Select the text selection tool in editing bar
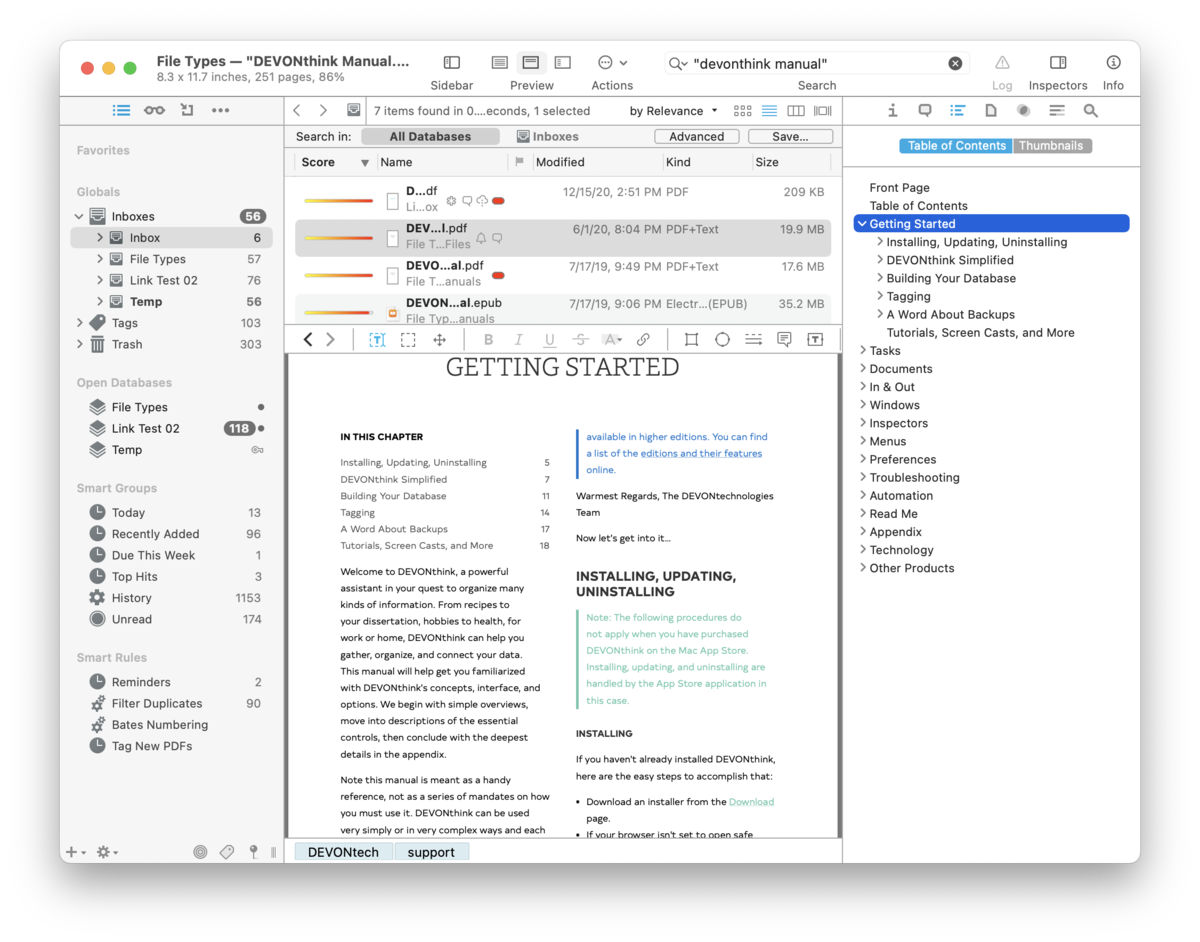Screen dimensions: 1200x942 click(x=377, y=340)
